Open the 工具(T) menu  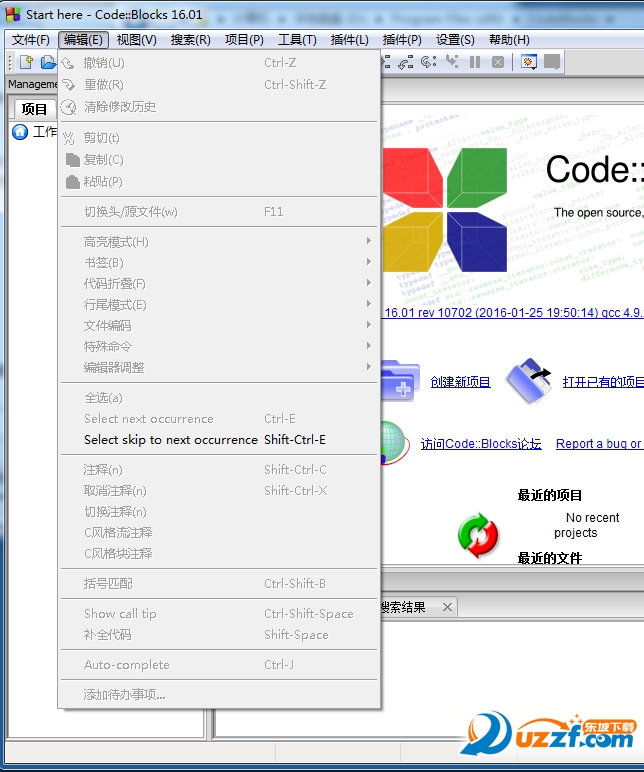click(x=297, y=40)
